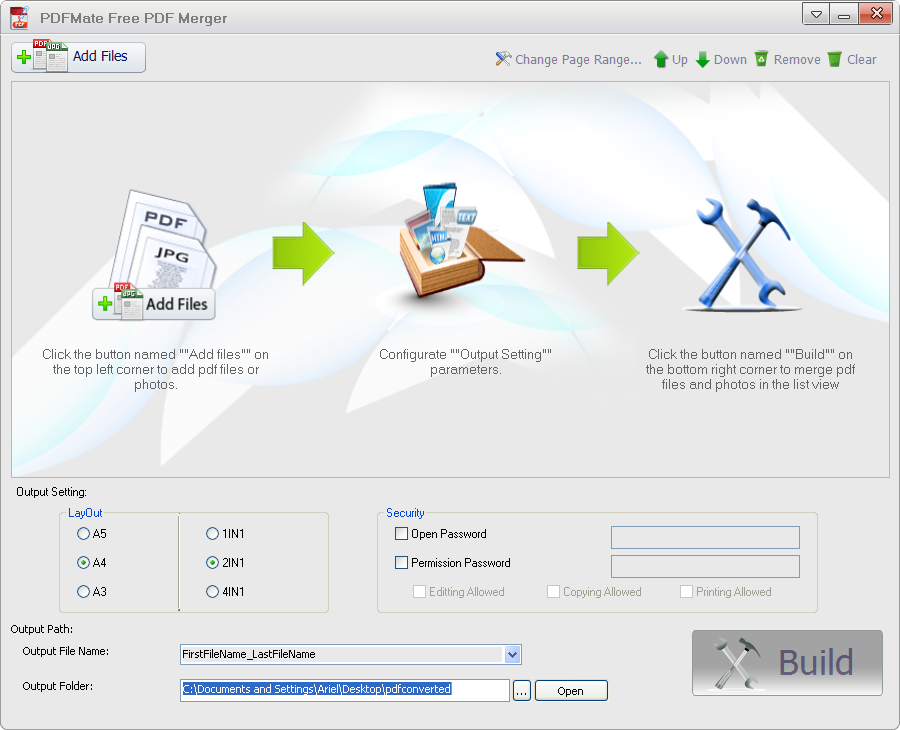Check the Printing Allowed option

point(687,592)
